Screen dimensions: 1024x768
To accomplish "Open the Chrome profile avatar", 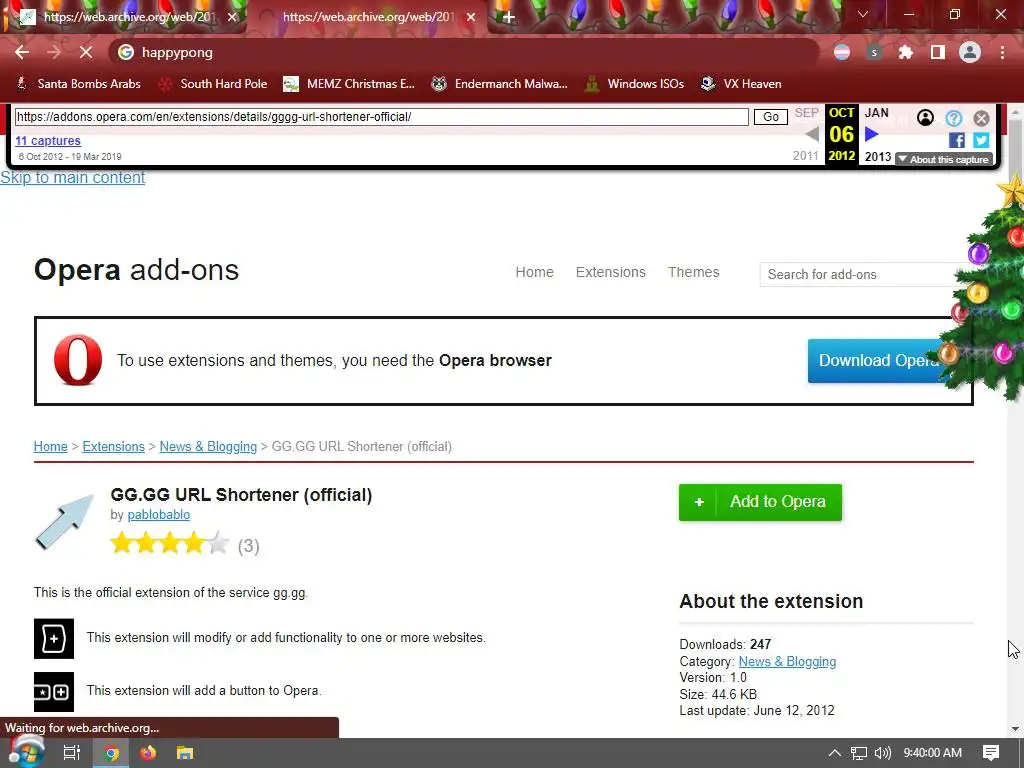I will click(970, 52).
